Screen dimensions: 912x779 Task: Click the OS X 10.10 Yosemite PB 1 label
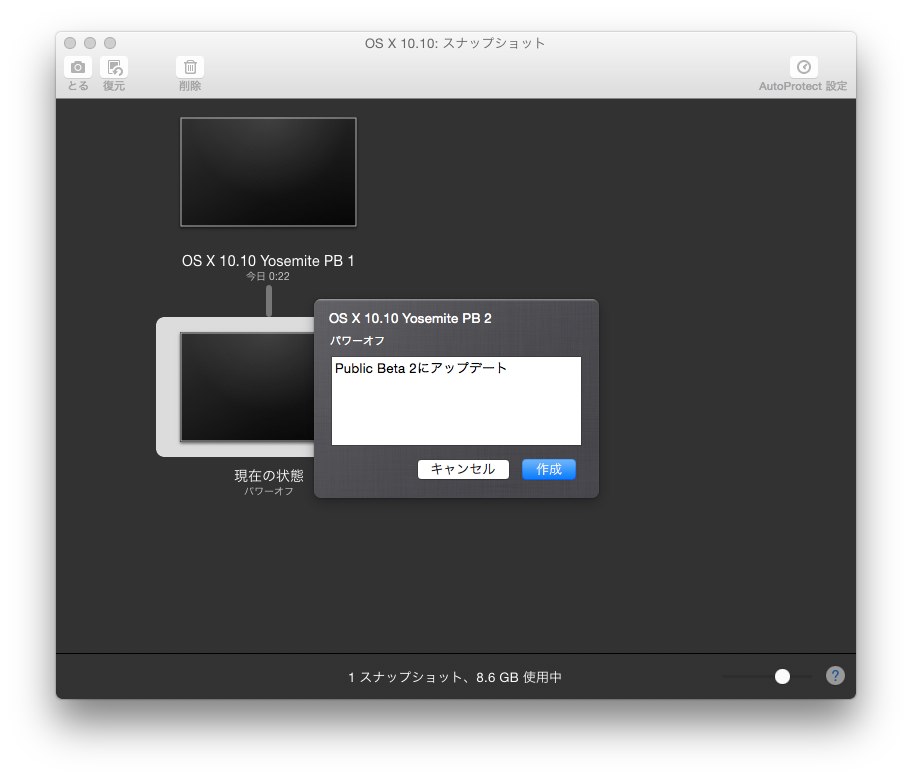point(268,261)
